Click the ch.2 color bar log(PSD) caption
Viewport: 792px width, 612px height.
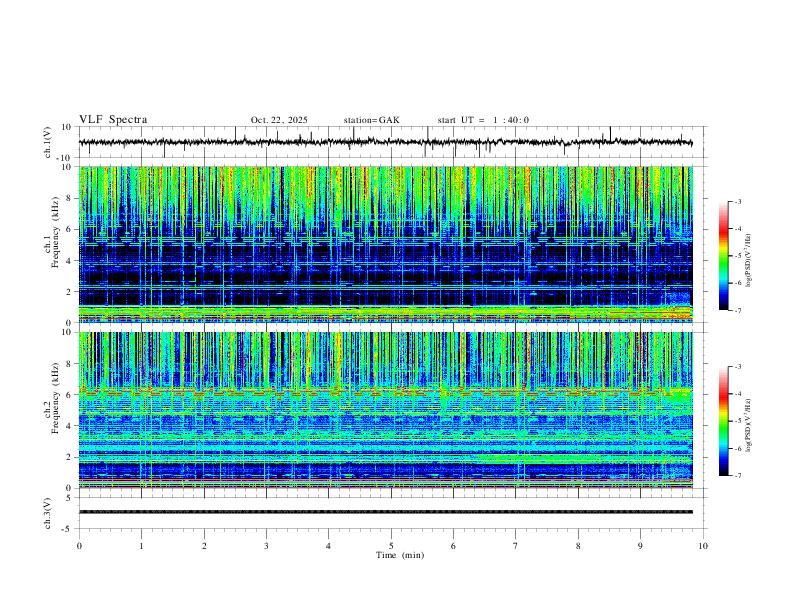pos(749,425)
